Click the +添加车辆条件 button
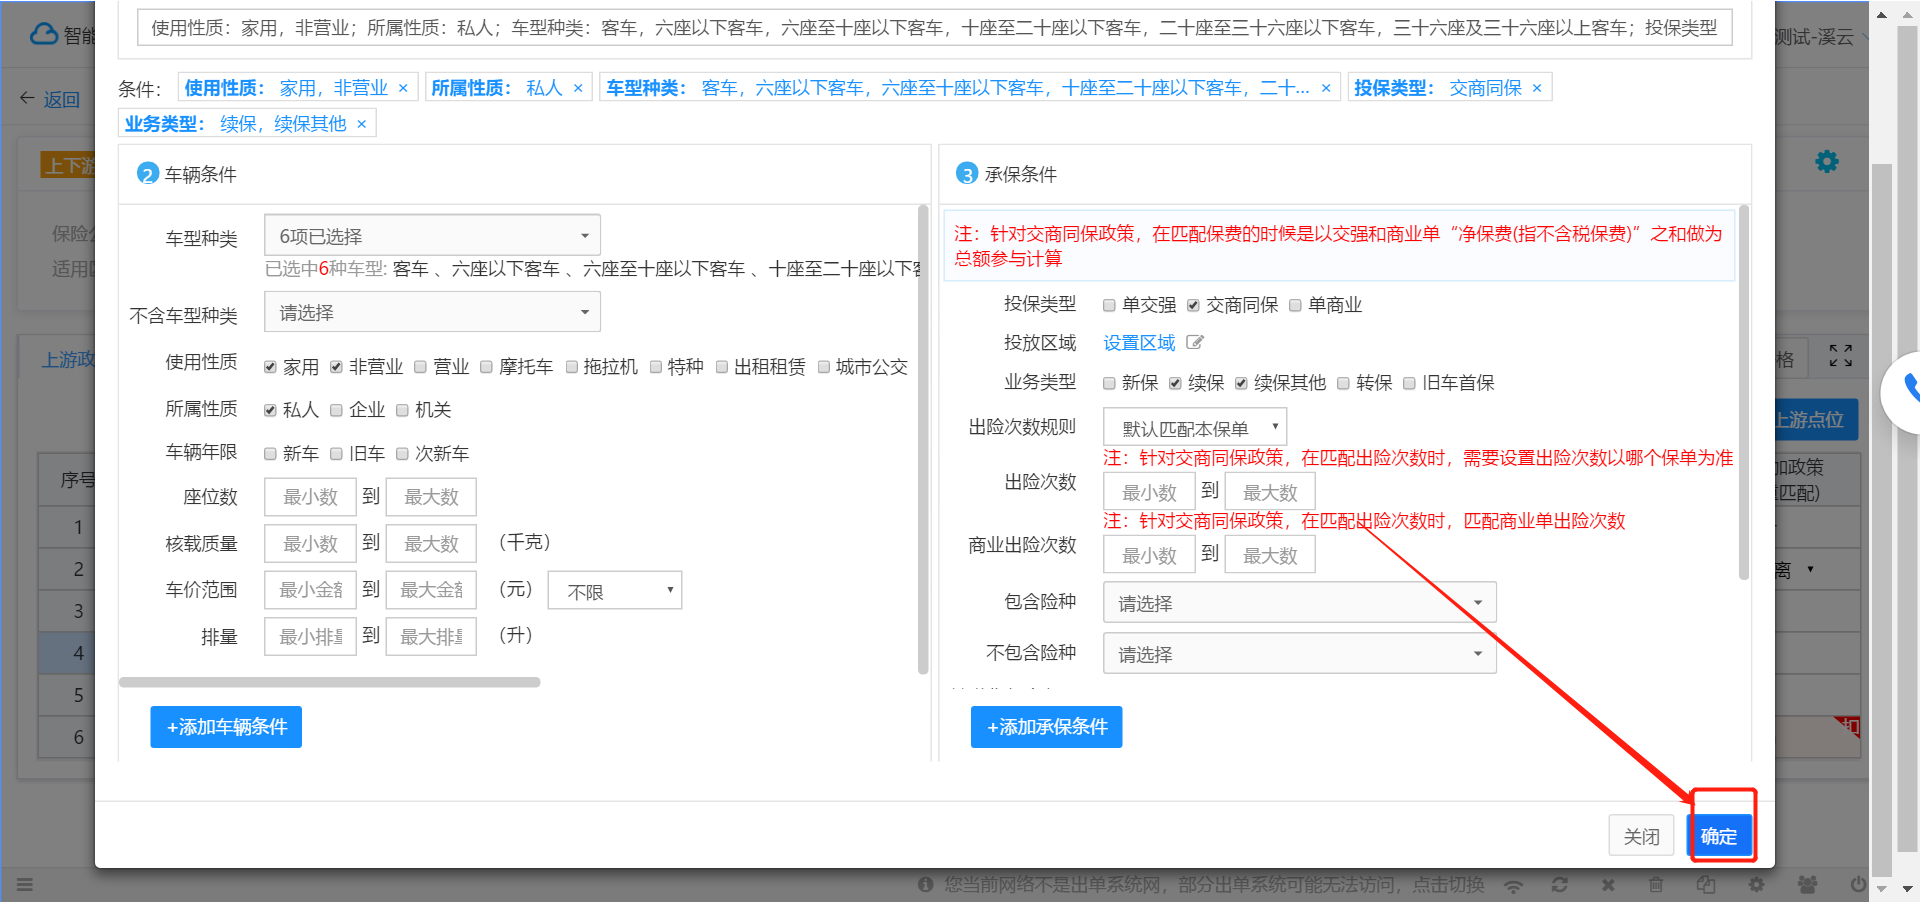The width and height of the screenshot is (1920, 902). pyautogui.click(x=226, y=727)
